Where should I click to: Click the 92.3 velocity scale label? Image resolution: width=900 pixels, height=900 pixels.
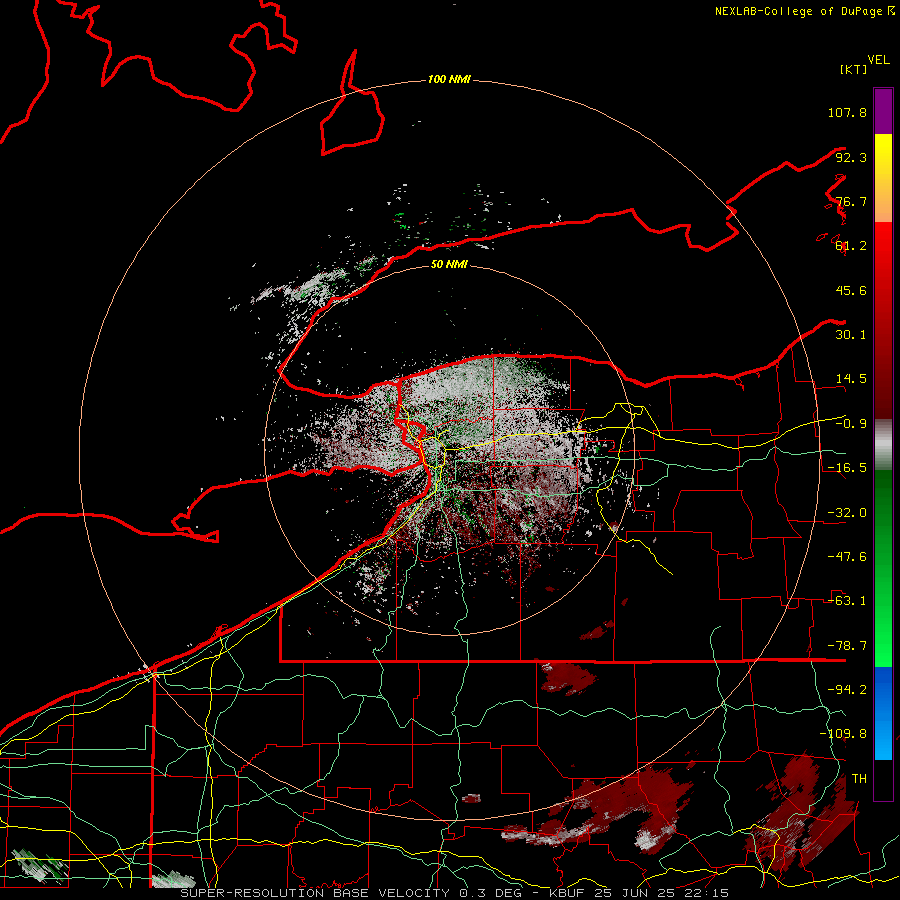(x=851, y=157)
